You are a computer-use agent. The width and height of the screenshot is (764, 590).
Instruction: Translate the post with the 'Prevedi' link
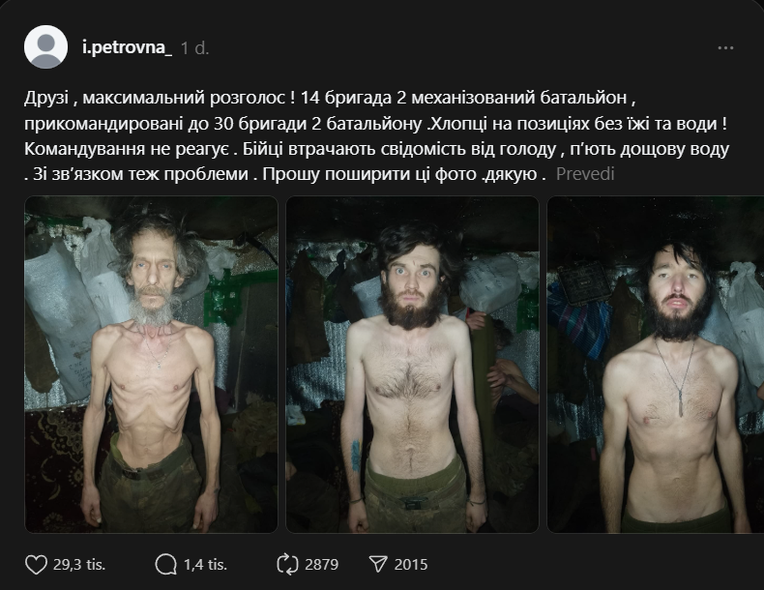click(x=585, y=174)
